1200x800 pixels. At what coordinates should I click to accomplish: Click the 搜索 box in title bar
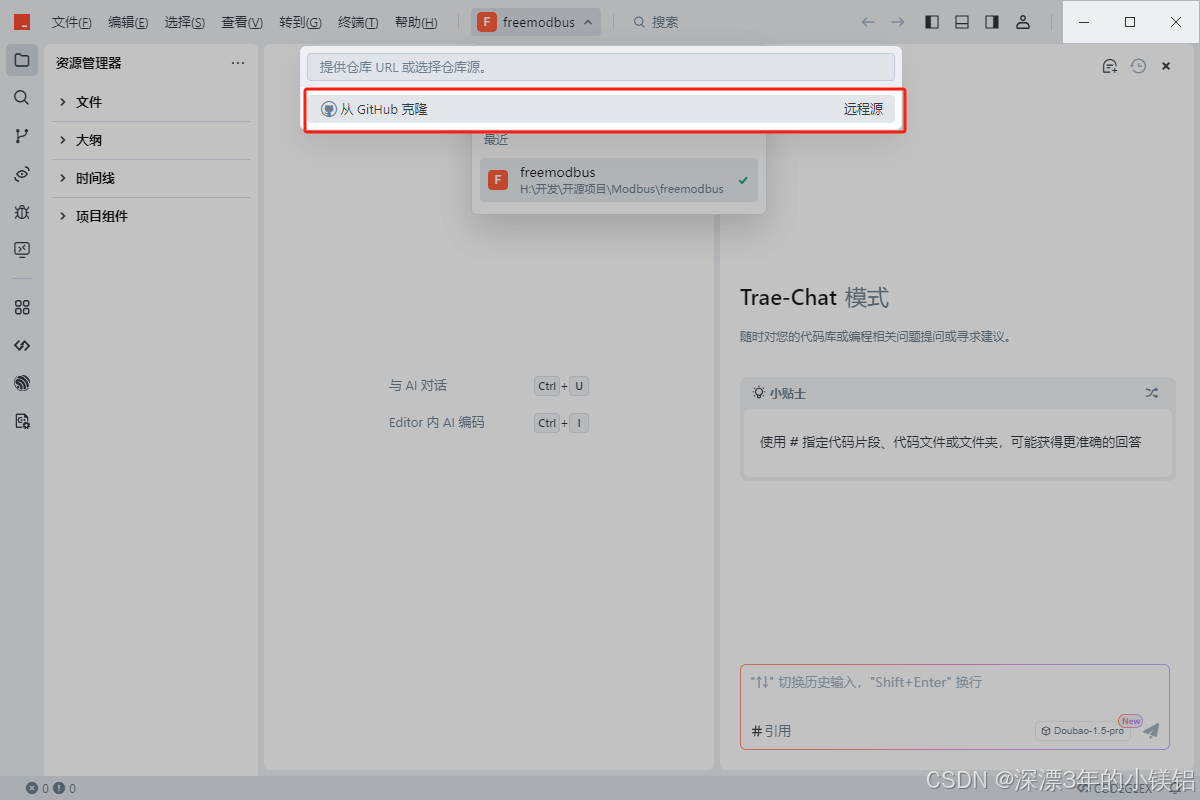pos(656,22)
